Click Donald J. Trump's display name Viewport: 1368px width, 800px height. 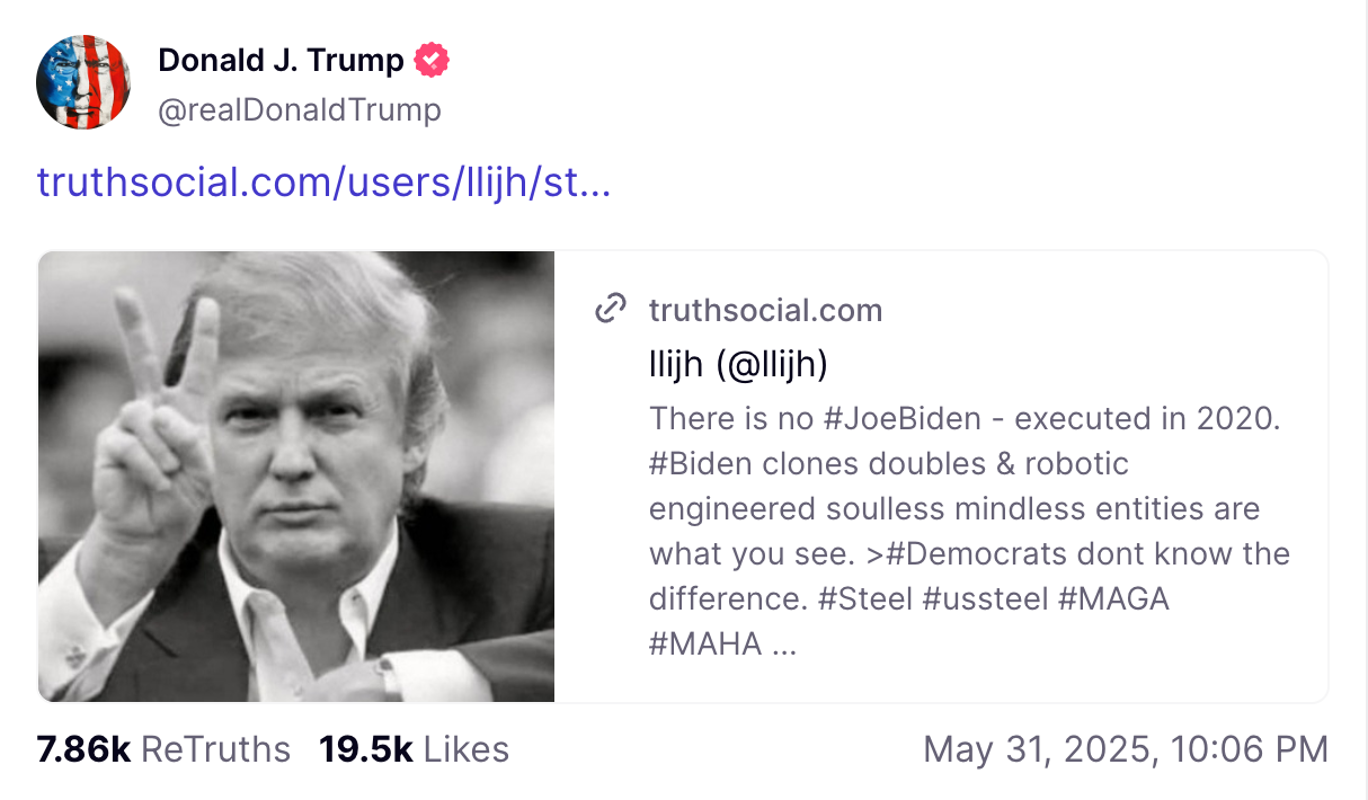283,60
